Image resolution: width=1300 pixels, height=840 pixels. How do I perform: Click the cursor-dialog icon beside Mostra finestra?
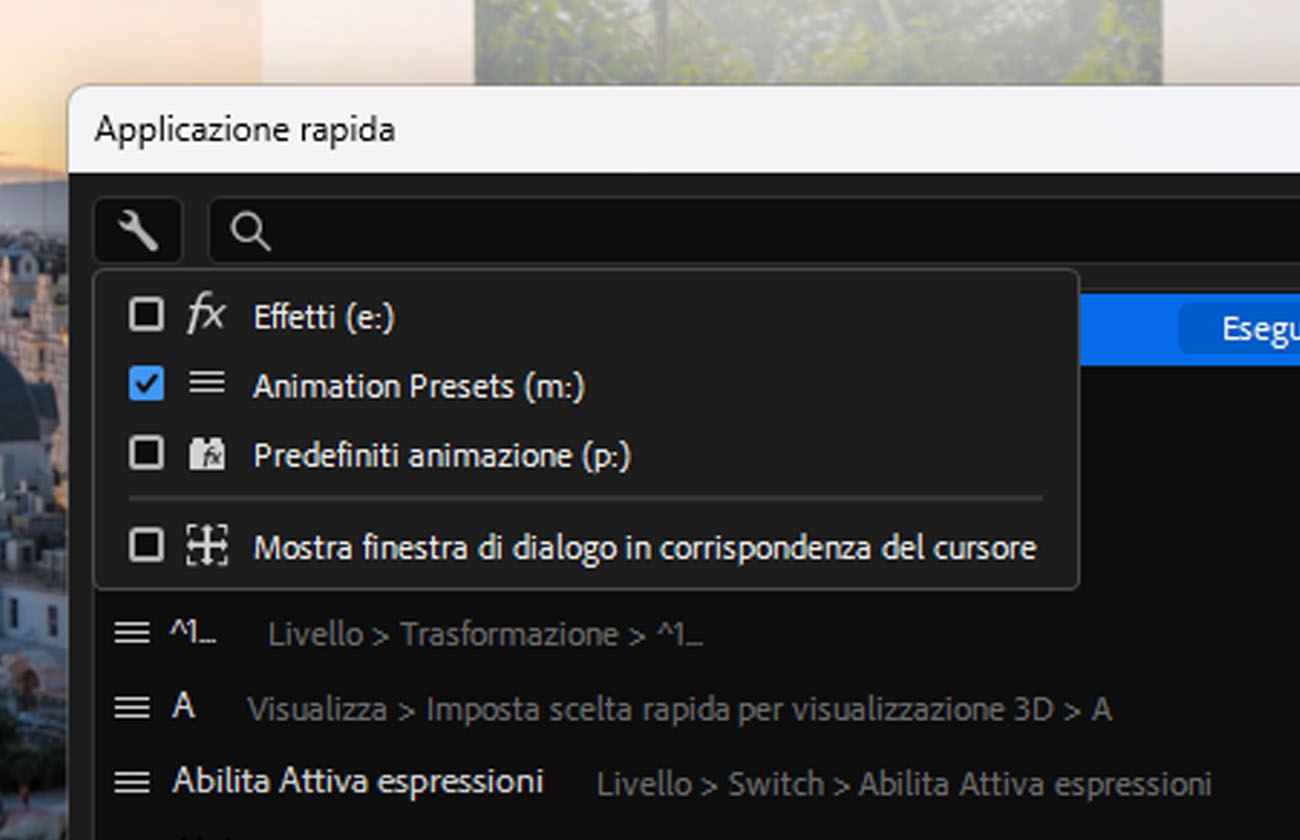click(x=207, y=546)
